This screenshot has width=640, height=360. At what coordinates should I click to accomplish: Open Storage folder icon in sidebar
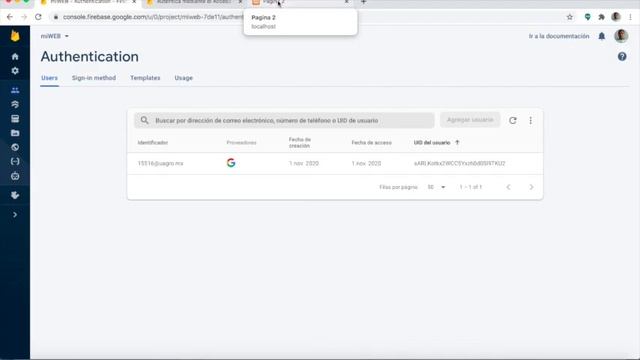15,133
